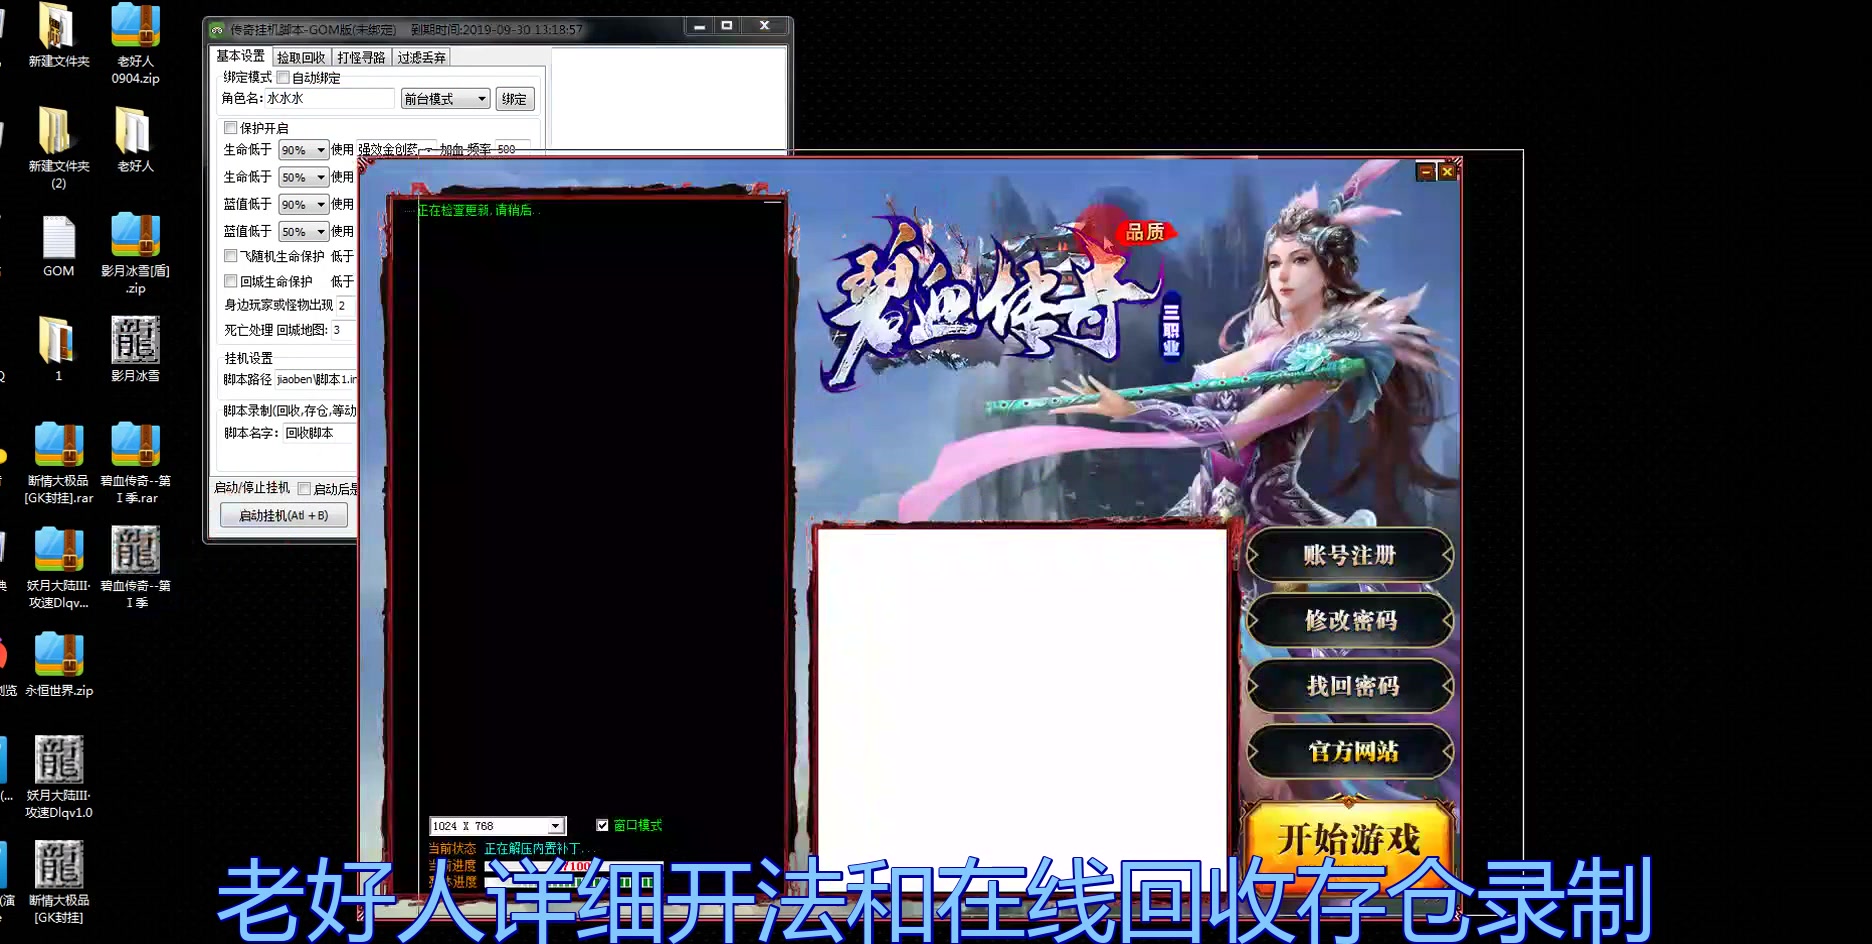Open the first 生命低于 90% dropdown
1872x944 pixels.
[303, 150]
